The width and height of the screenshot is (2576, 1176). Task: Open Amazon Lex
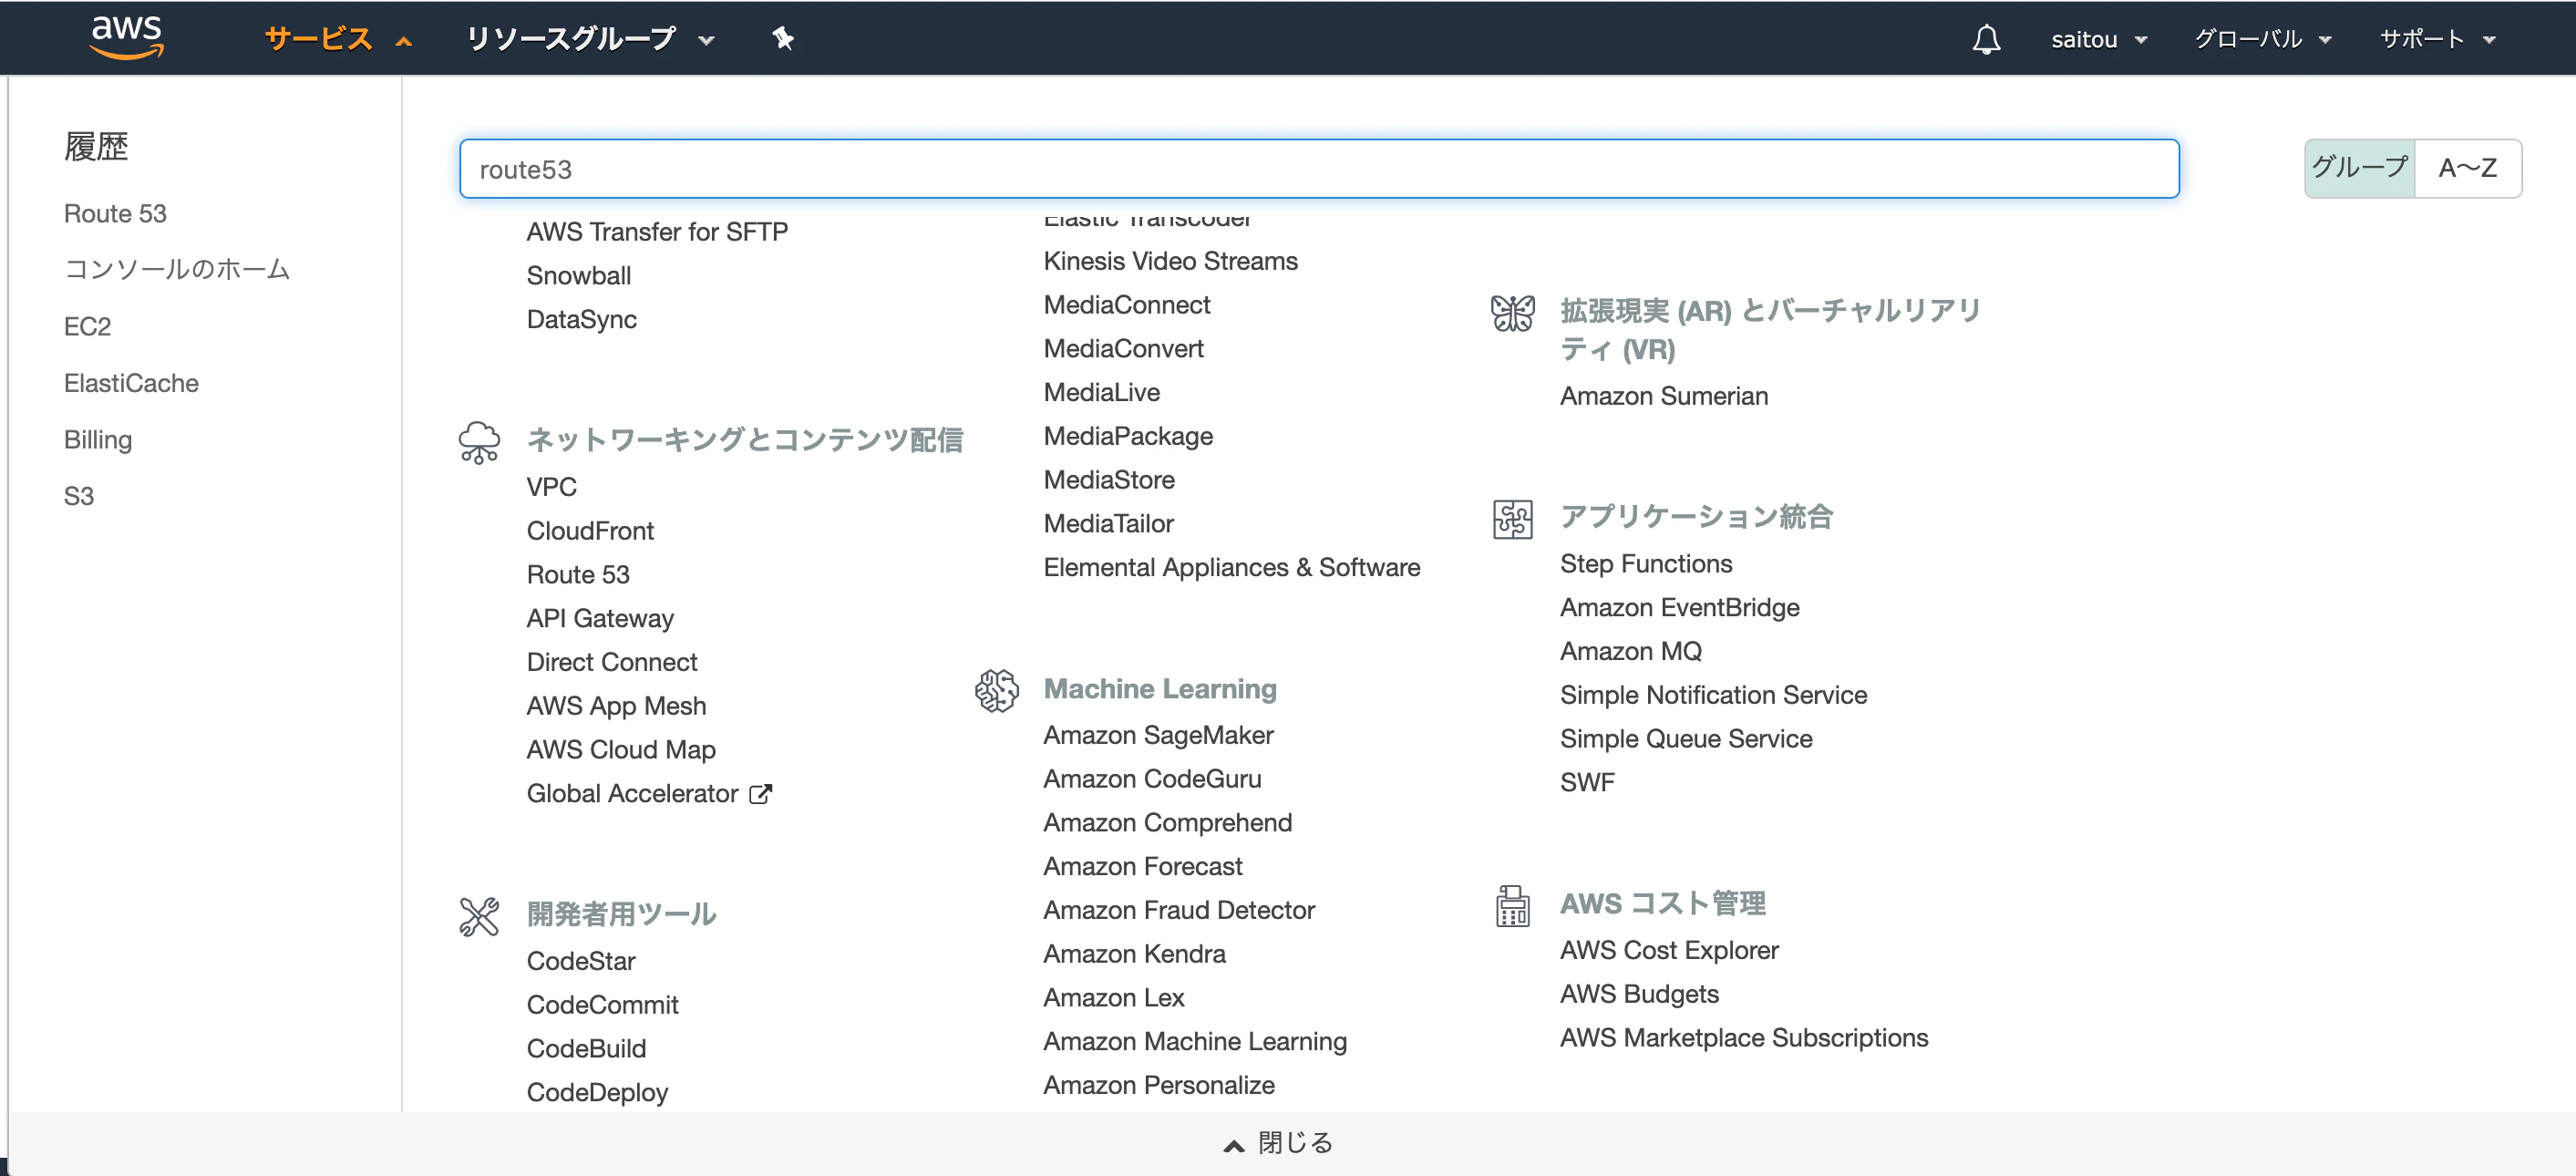pyautogui.click(x=1114, y=998)
